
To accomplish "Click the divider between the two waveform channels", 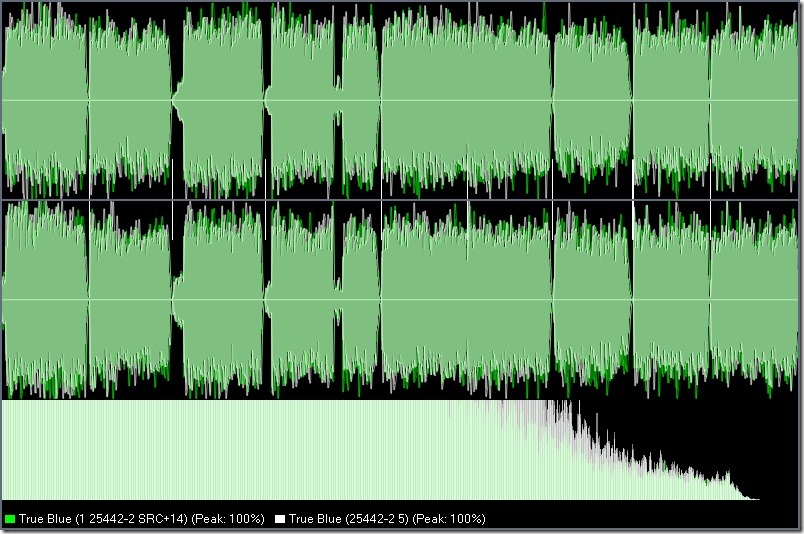I will (x=400, y=200).
